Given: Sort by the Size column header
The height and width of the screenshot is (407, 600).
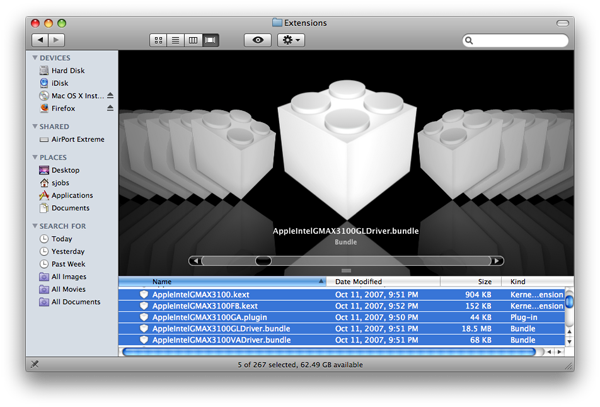Looking at the screenshot, I should (x=471, y=282).
